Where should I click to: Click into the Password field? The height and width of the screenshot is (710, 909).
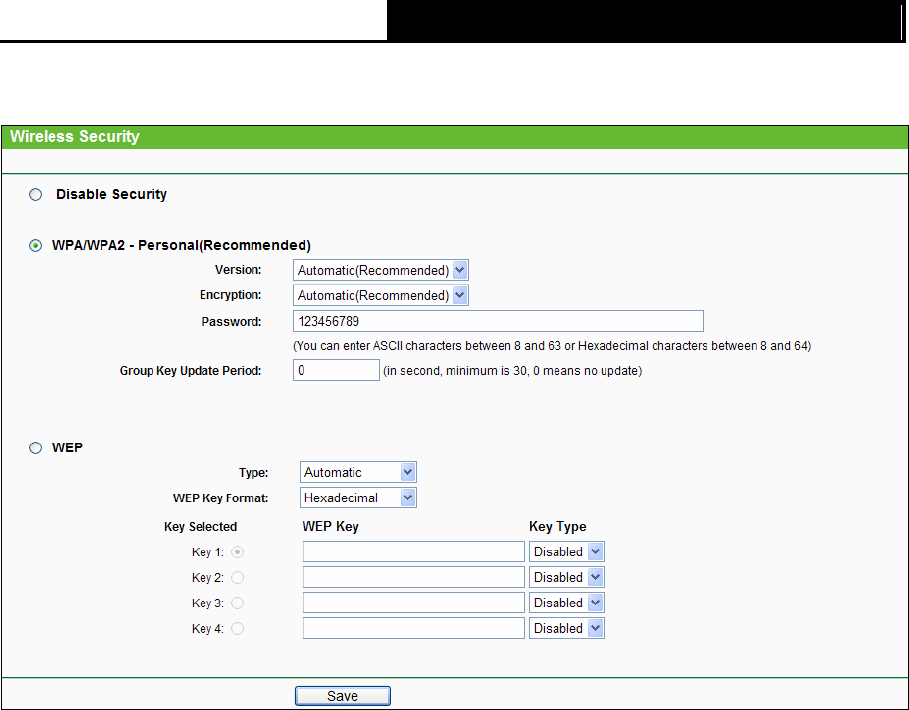pyautogui.click(x=499, y=321)
